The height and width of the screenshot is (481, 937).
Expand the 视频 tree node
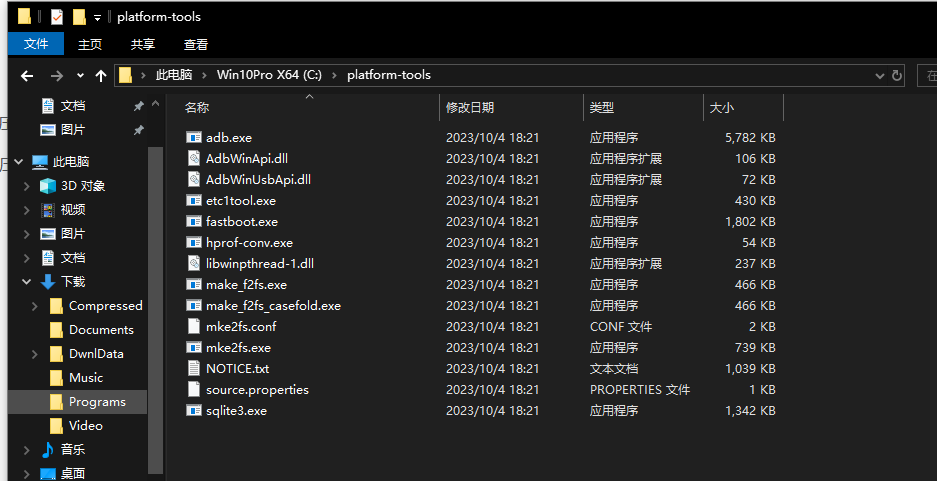pos(27,210)
